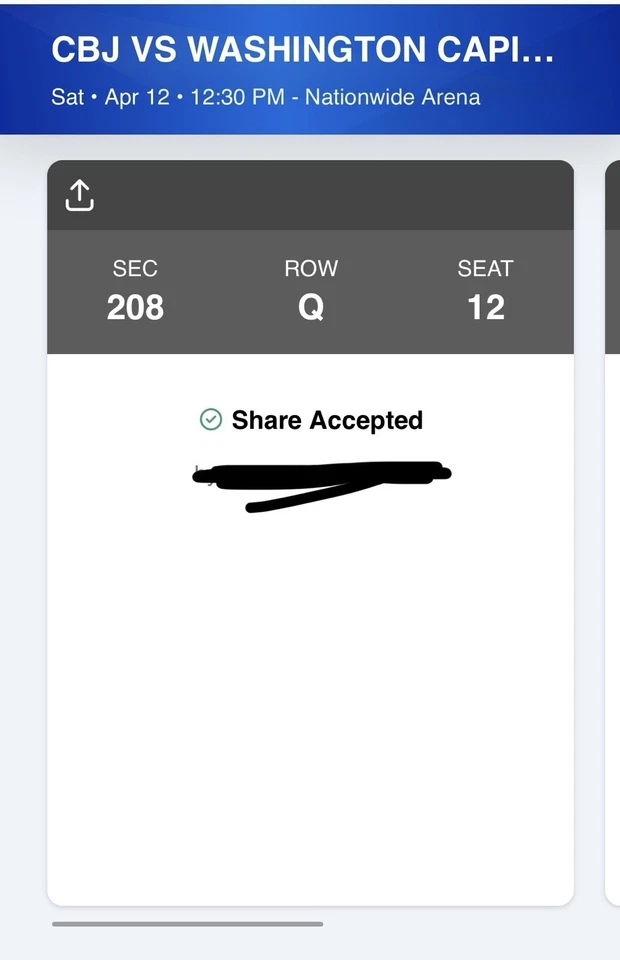Tap section number 208
This screenshot has width=620, height=960.
point(135,308)
